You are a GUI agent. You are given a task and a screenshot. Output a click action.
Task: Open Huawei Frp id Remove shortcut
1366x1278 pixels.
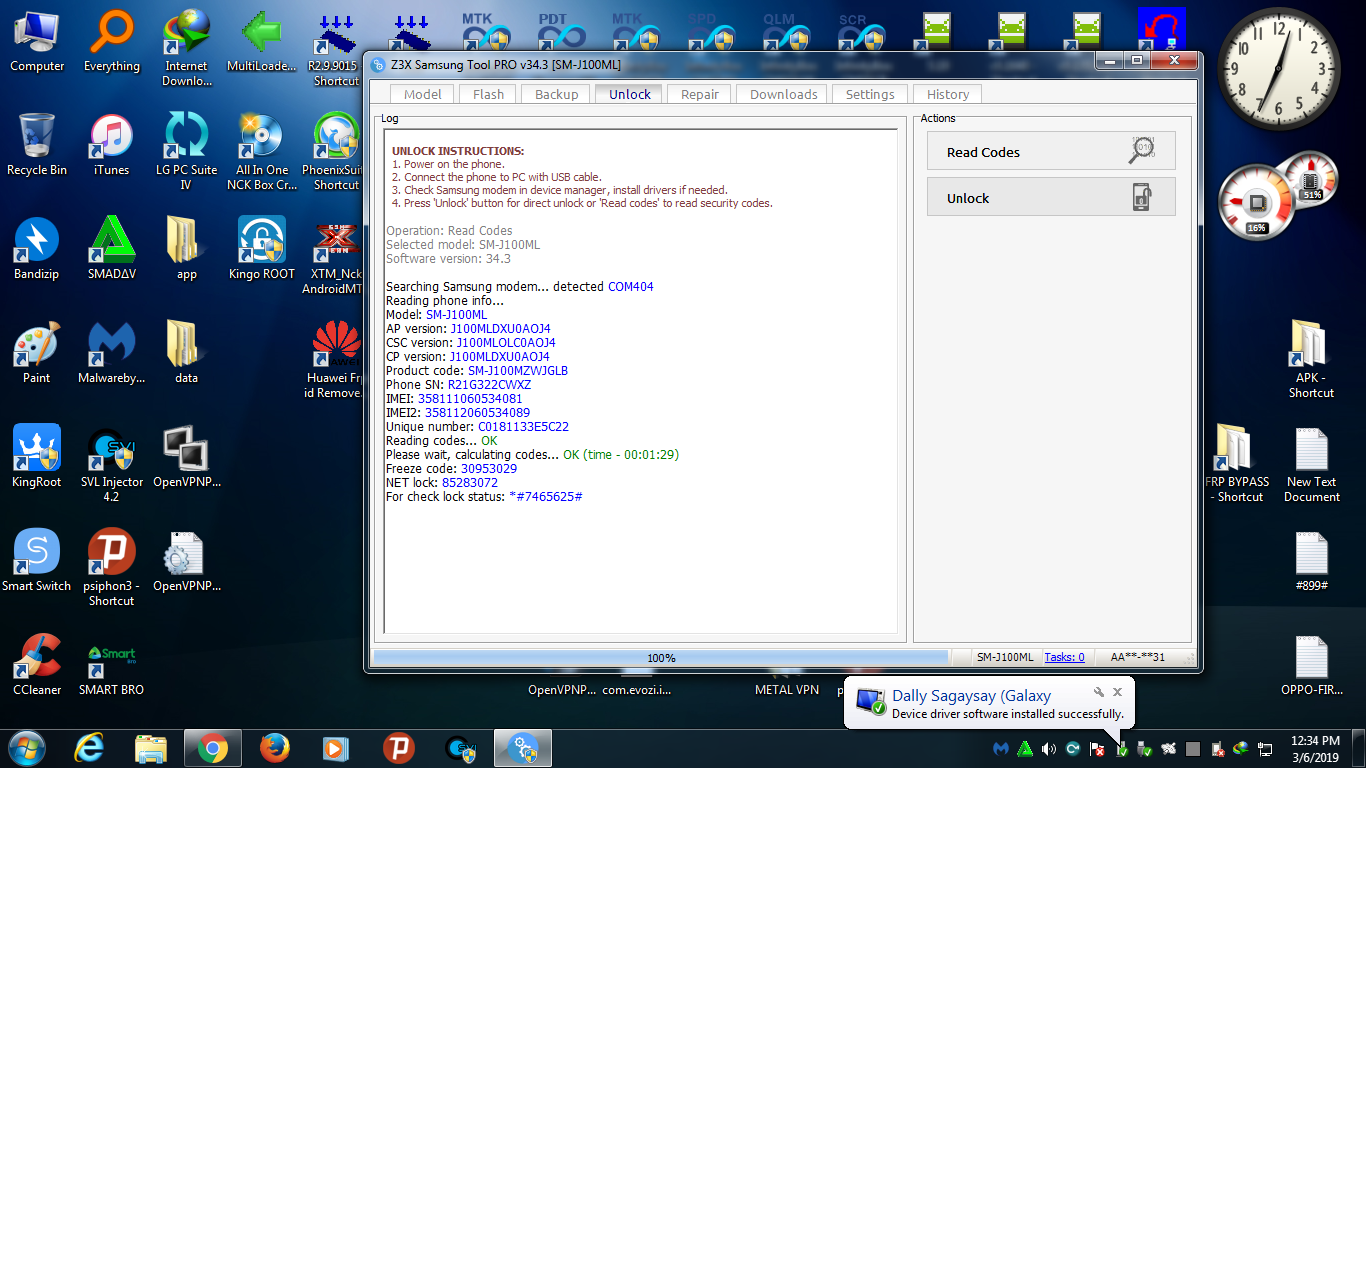tap(333, 360)
